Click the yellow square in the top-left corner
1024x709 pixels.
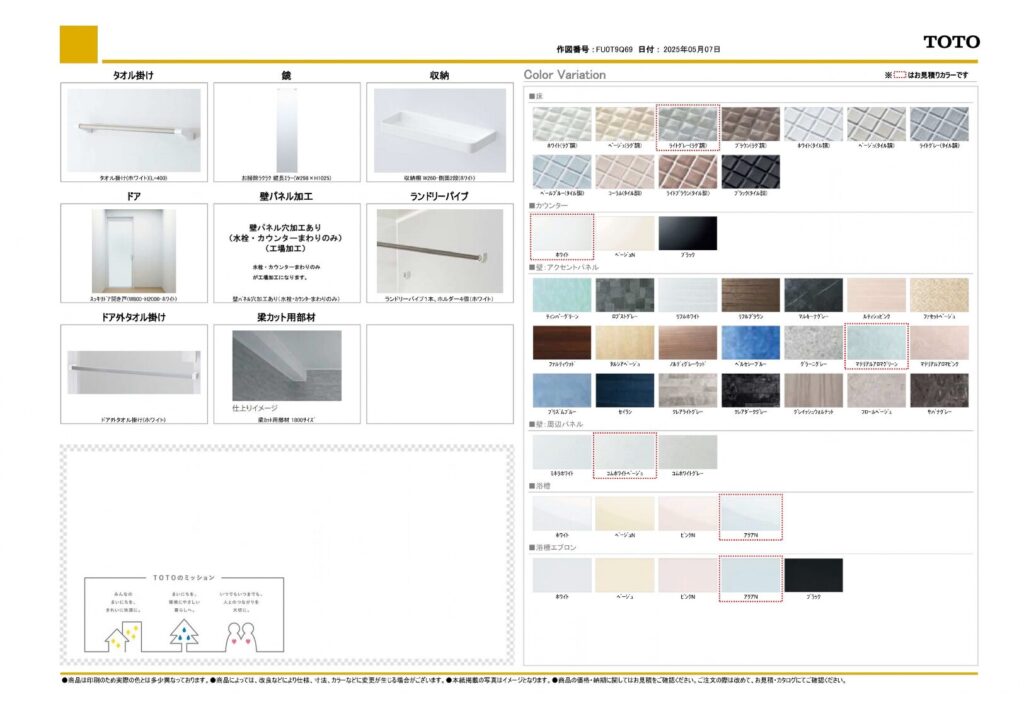[x=79, y=44]
